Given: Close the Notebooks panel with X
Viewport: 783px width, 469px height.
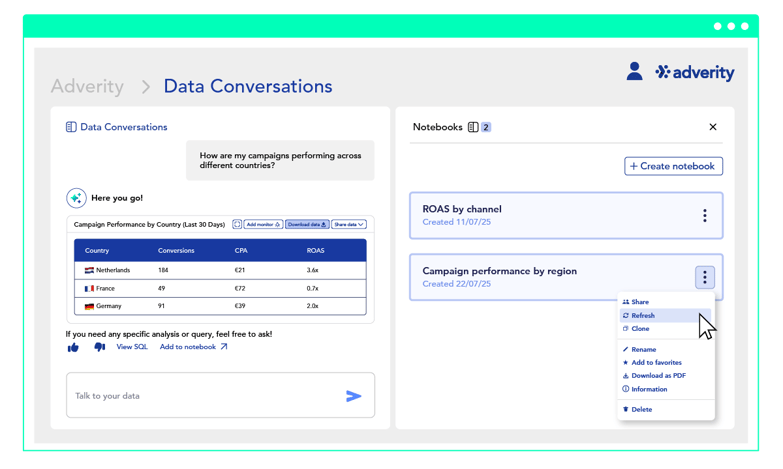Looking at the screenshot, I should [x=713, y=127].
